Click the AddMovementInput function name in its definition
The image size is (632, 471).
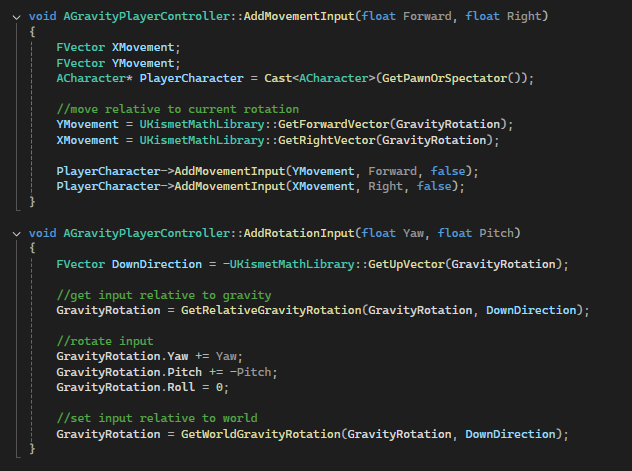(299, 16)
